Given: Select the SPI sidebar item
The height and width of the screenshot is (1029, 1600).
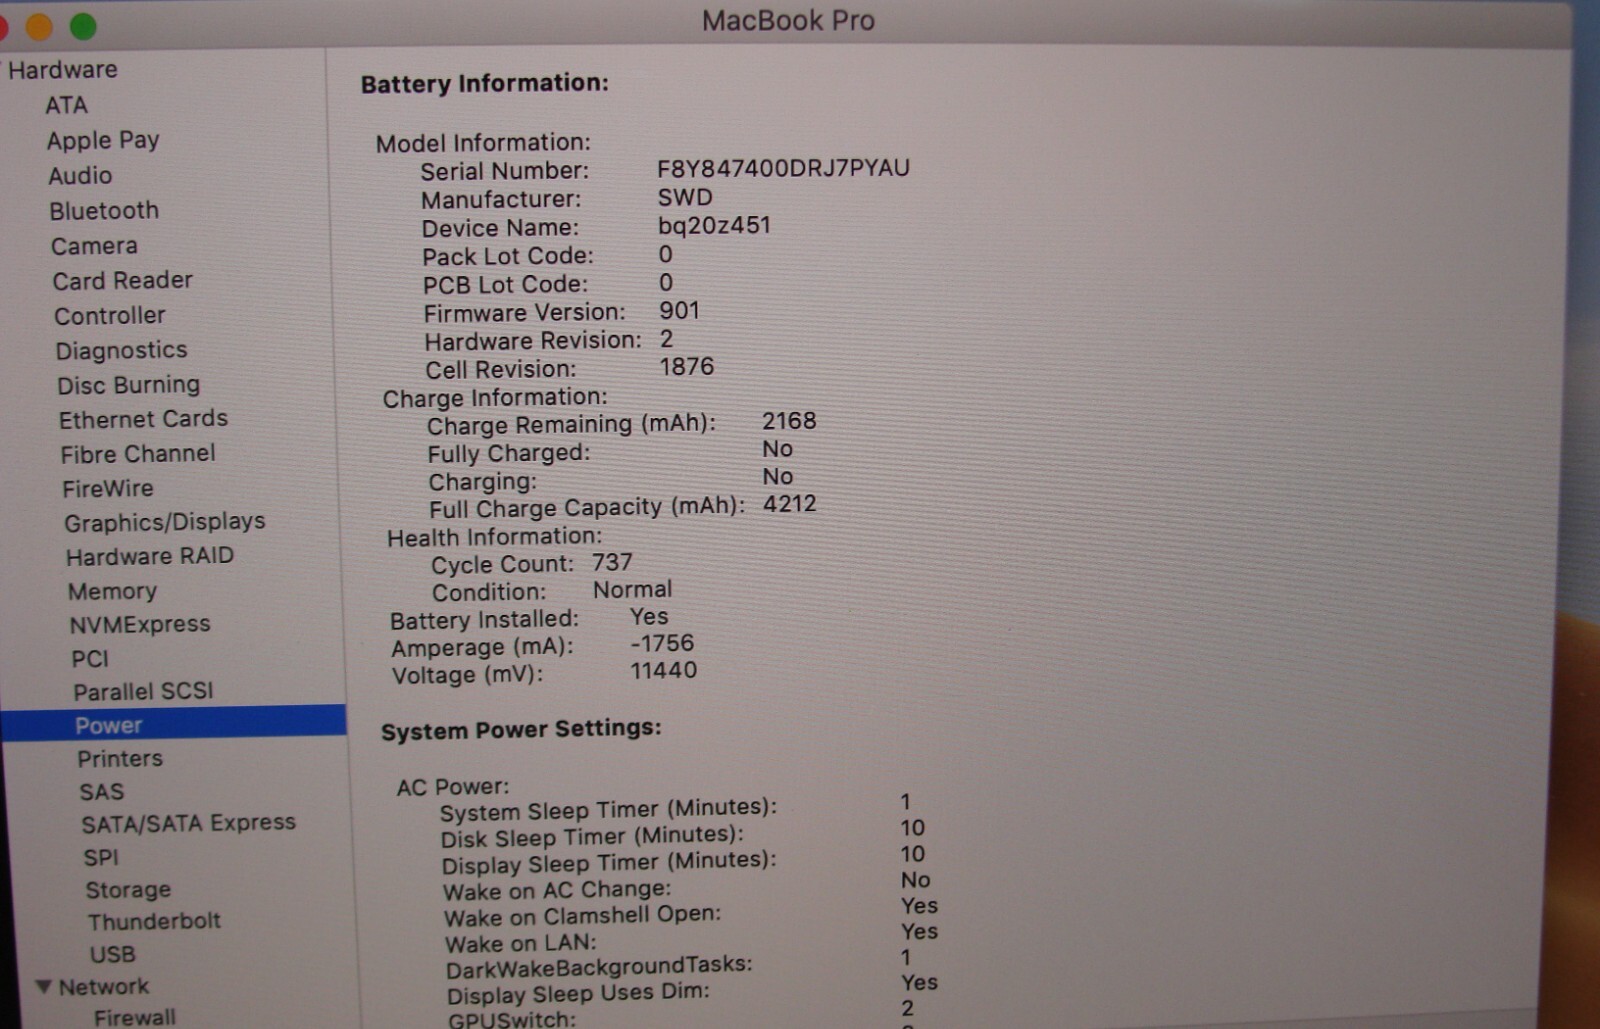Looking at the screenshot, I should [101, 857].
